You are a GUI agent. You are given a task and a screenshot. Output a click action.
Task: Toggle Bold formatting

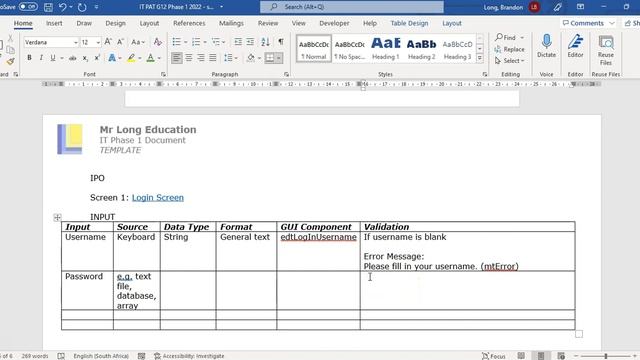click(x=29, y=58)
